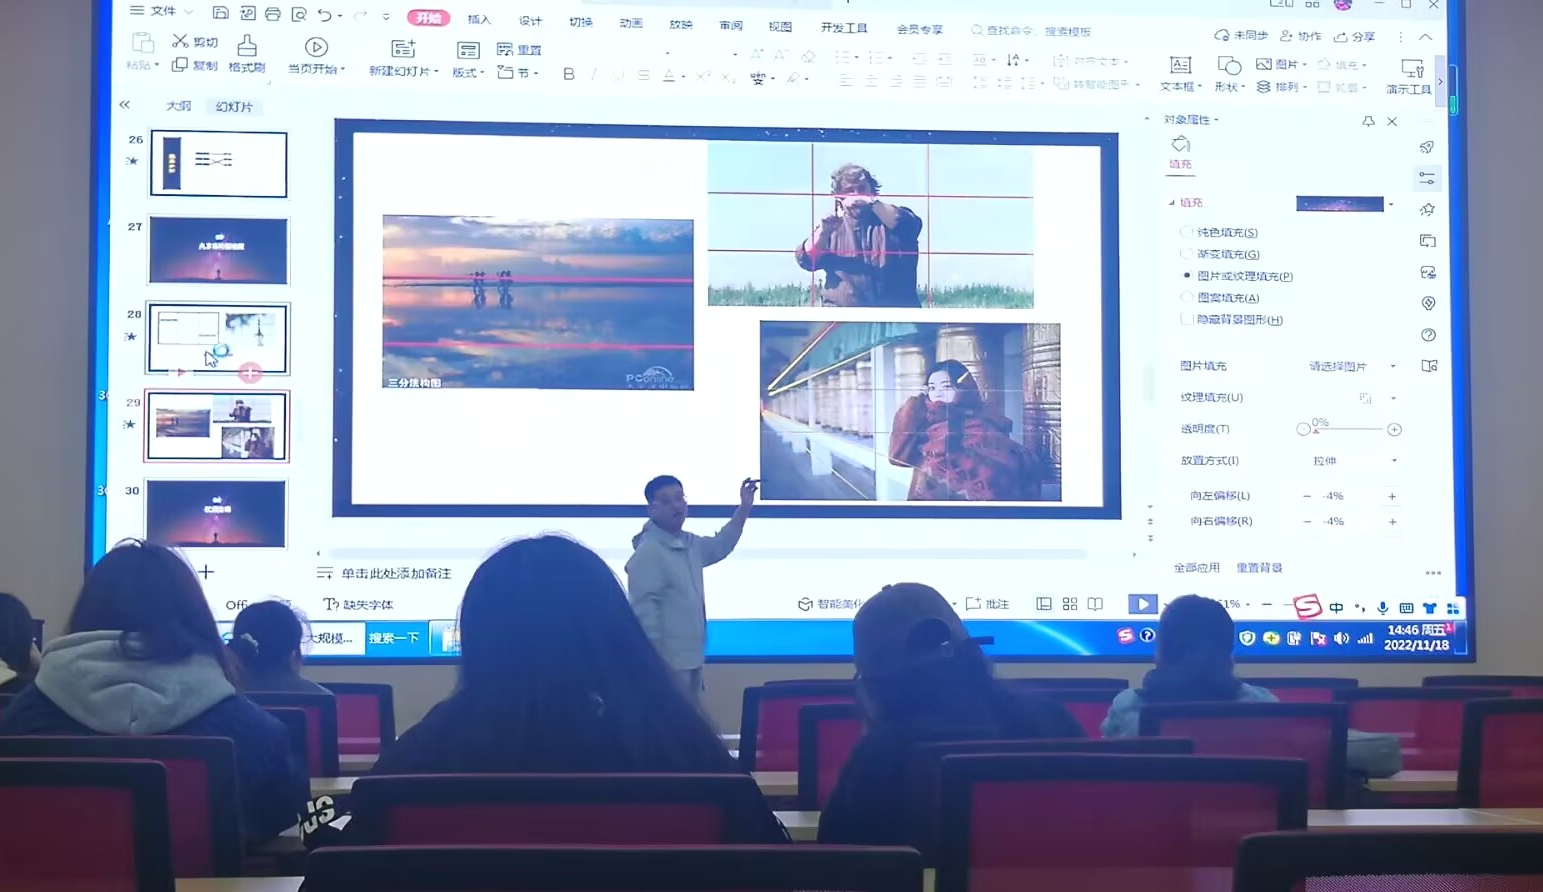Screen dimensions: 1543x892
Task: Click the Save icon in quick access toolbar
Action: (221, 13)
